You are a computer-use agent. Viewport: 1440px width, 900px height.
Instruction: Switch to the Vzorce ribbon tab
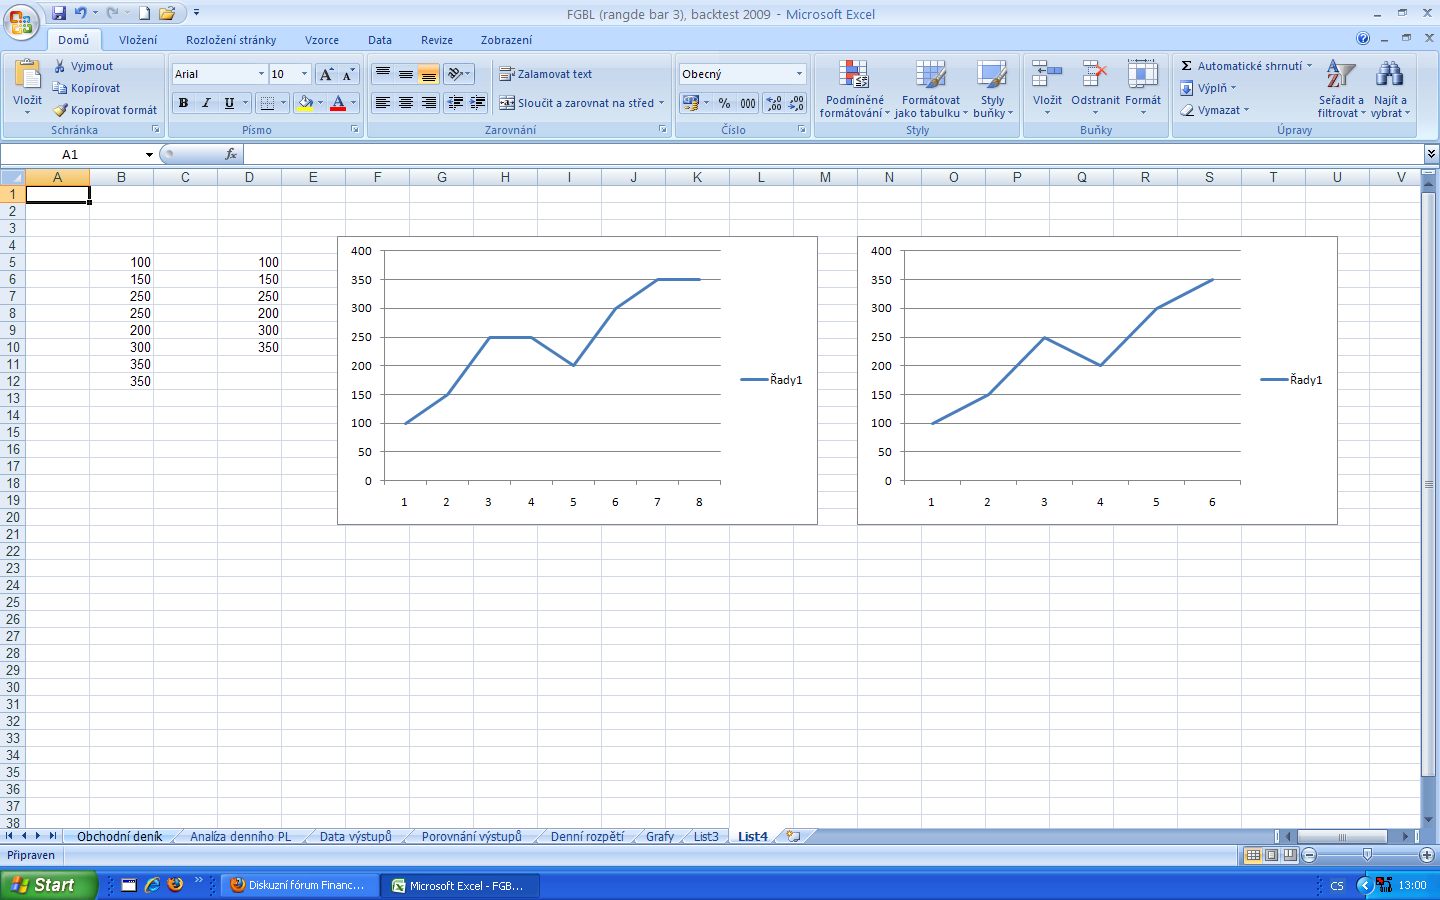click(x=322, y=40)
